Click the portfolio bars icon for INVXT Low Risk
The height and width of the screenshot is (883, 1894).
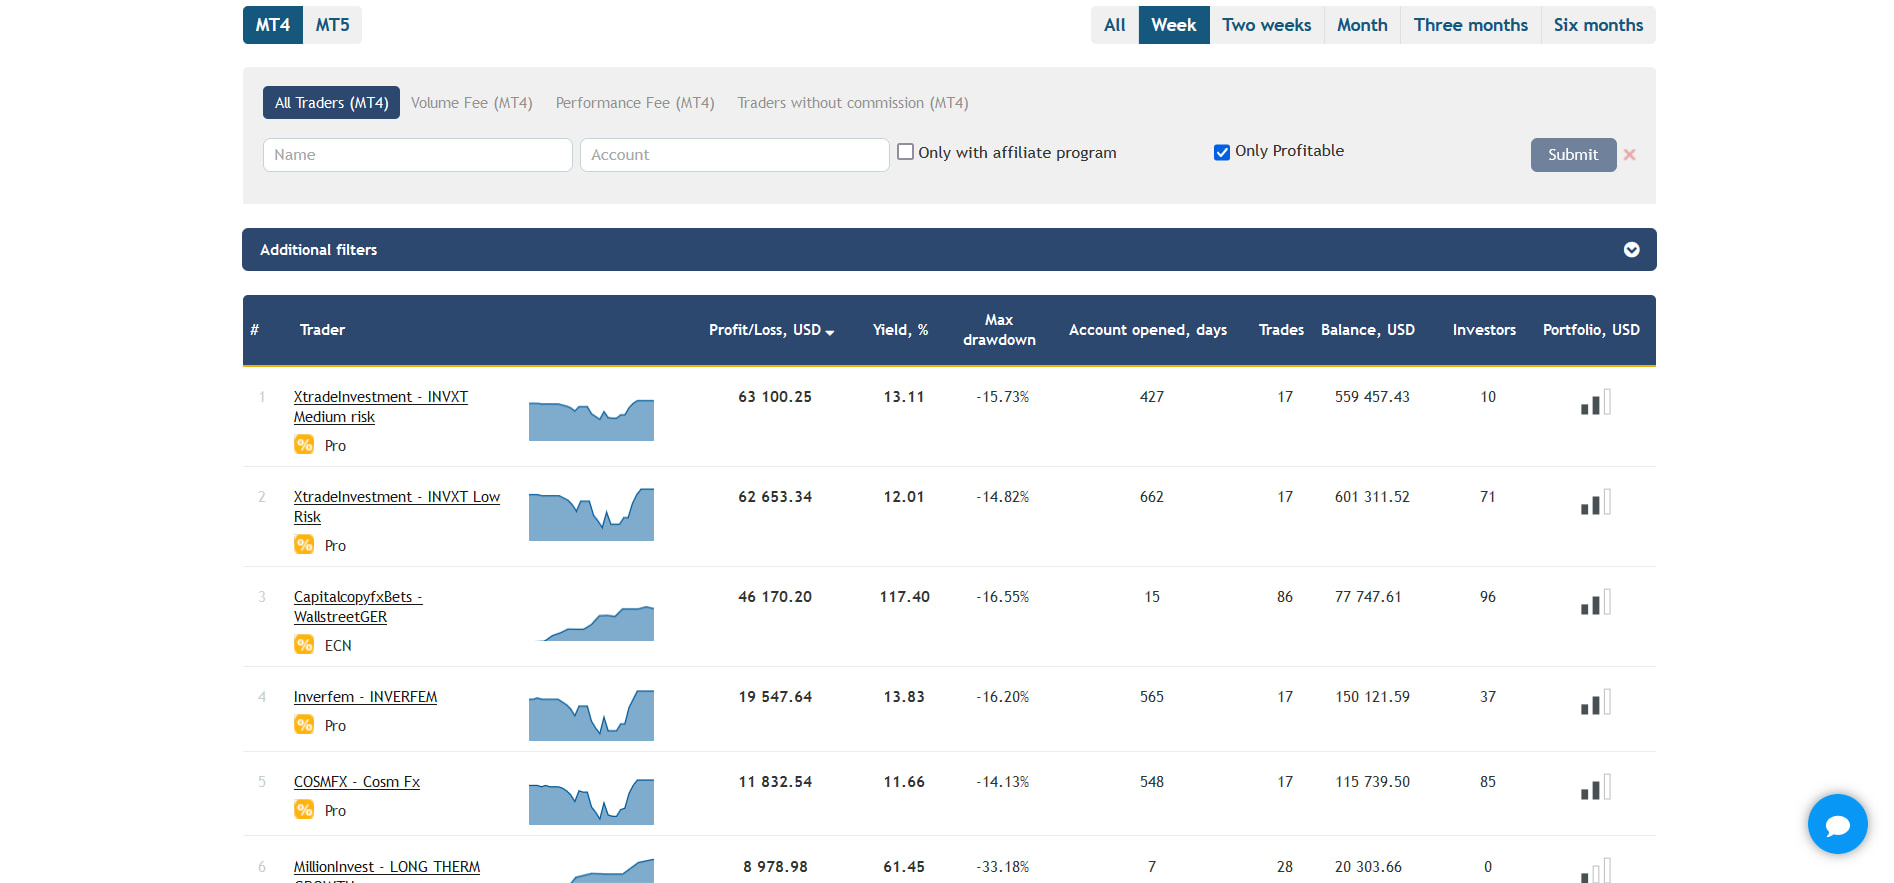(x=1595, y=502)
